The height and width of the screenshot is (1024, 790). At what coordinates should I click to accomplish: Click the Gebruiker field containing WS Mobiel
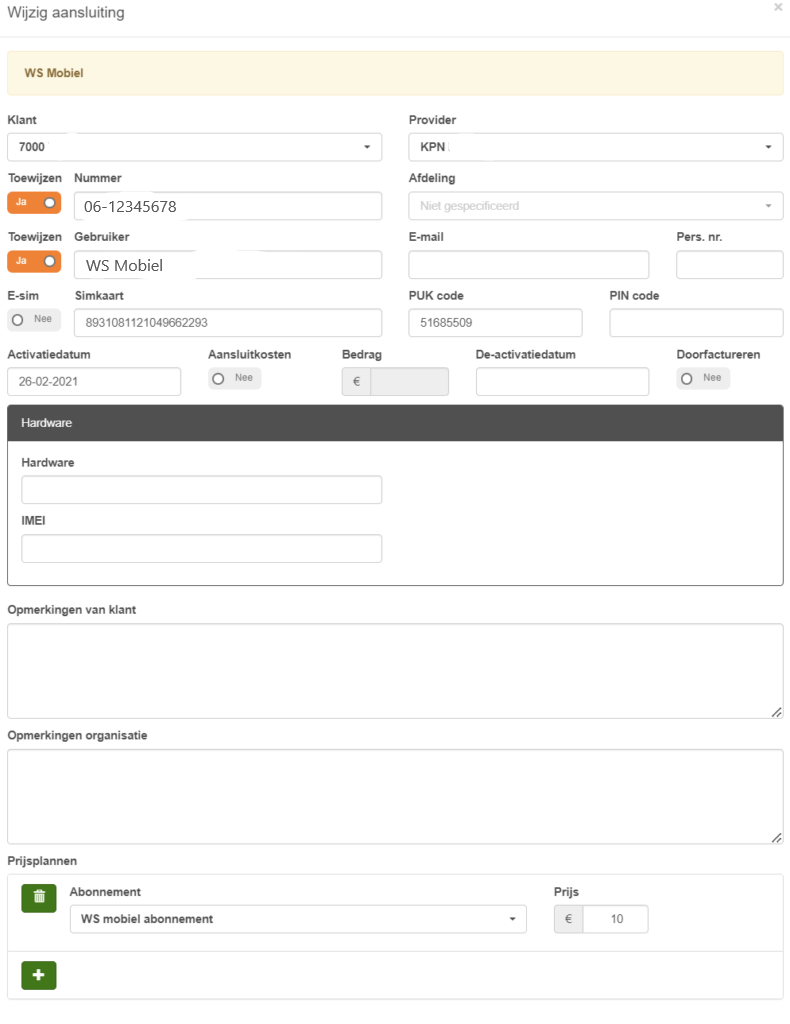click(228, 264)
